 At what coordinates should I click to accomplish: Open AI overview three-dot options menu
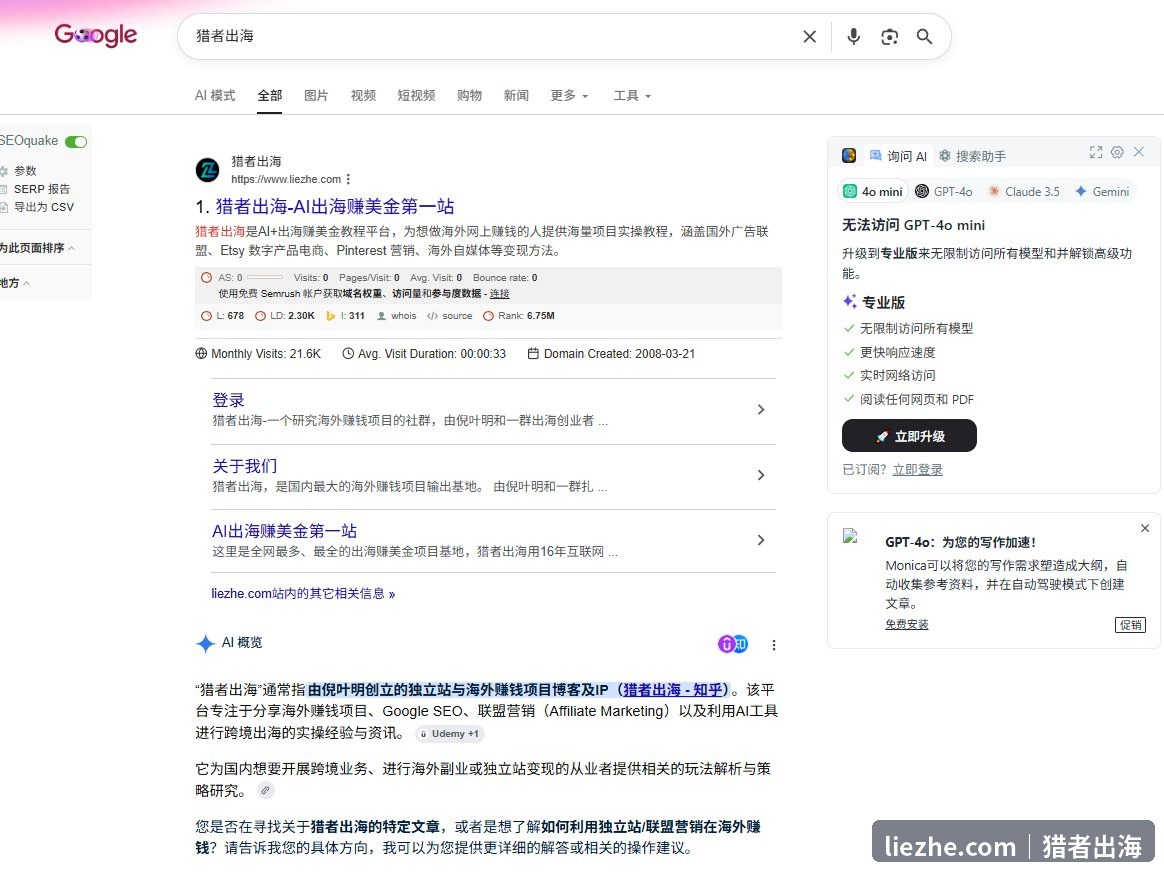[774, 645]
